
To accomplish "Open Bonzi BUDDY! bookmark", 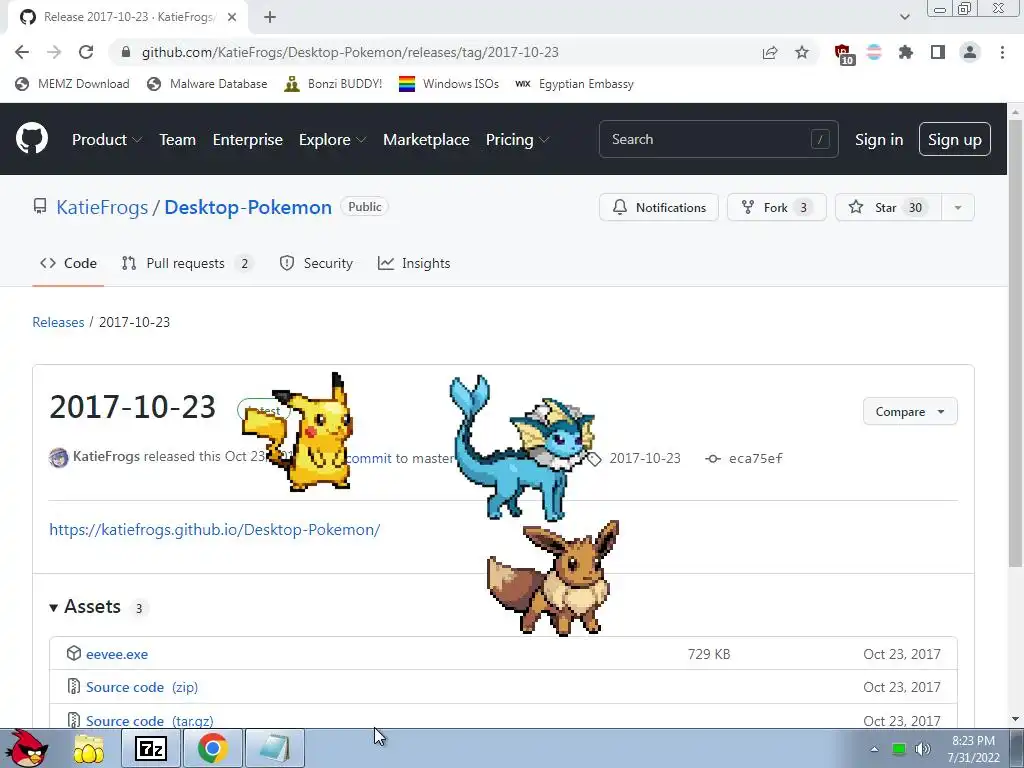I will [334, 84].
